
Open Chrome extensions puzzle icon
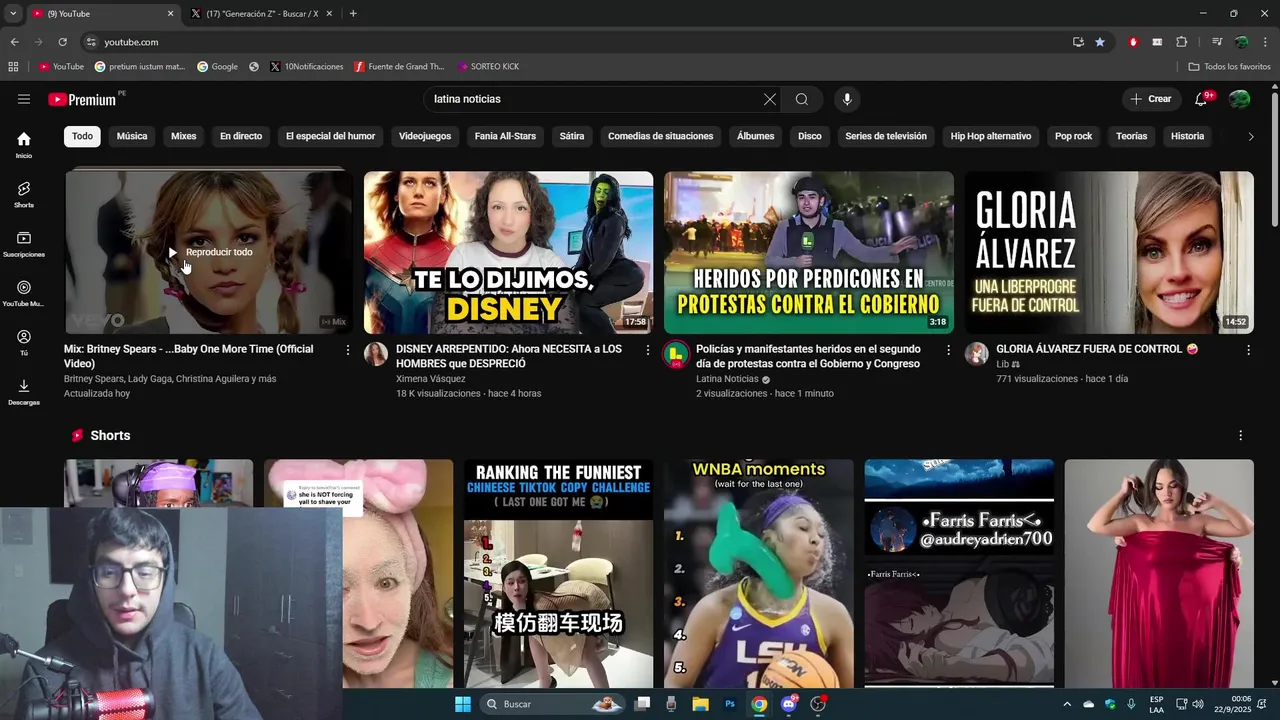tap(1181, 42)
